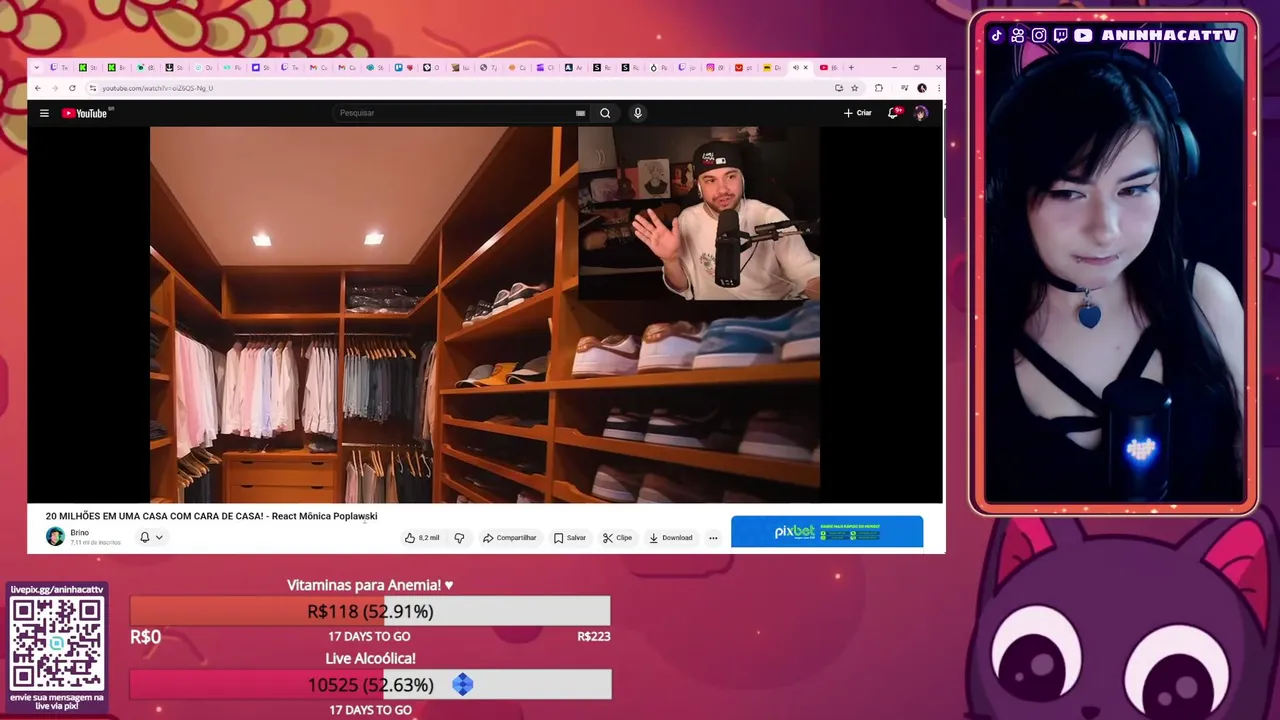Dislike the video
1280x720 pixels.
click(x=459, y=538)
